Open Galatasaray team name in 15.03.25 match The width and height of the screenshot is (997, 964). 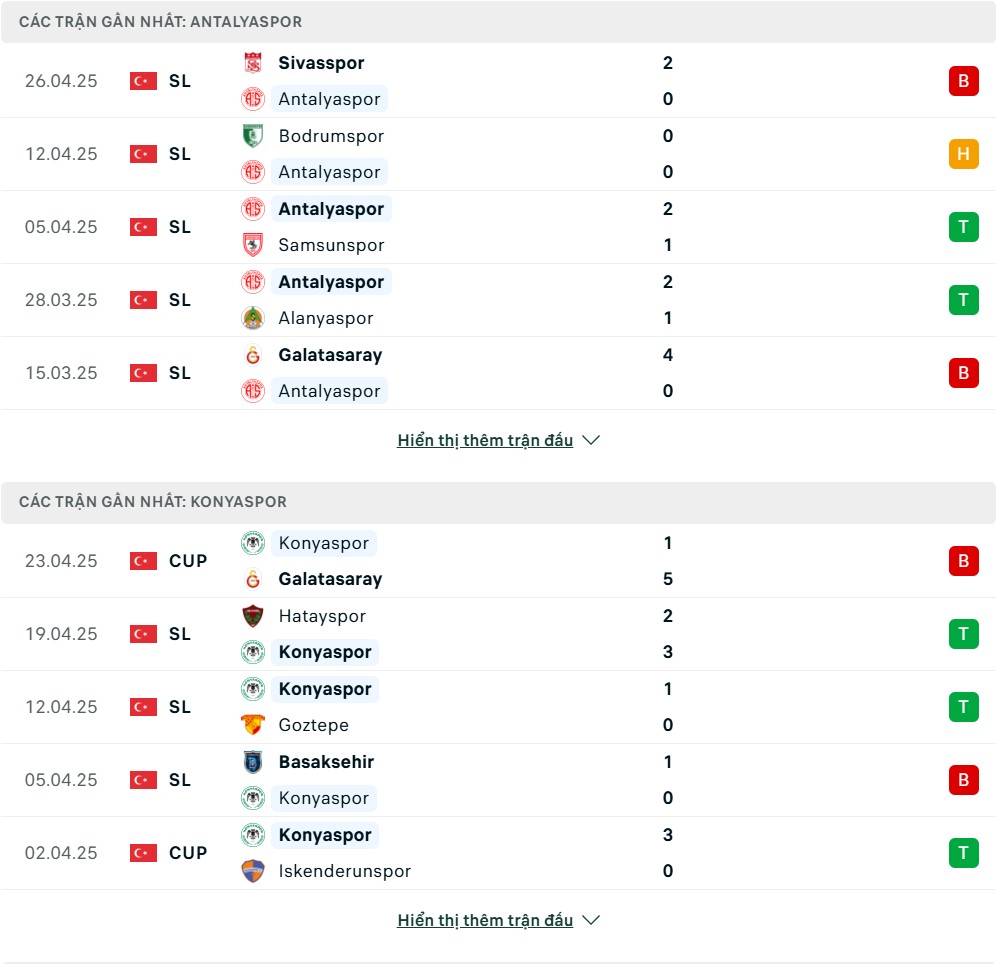(x=330, y=355)
